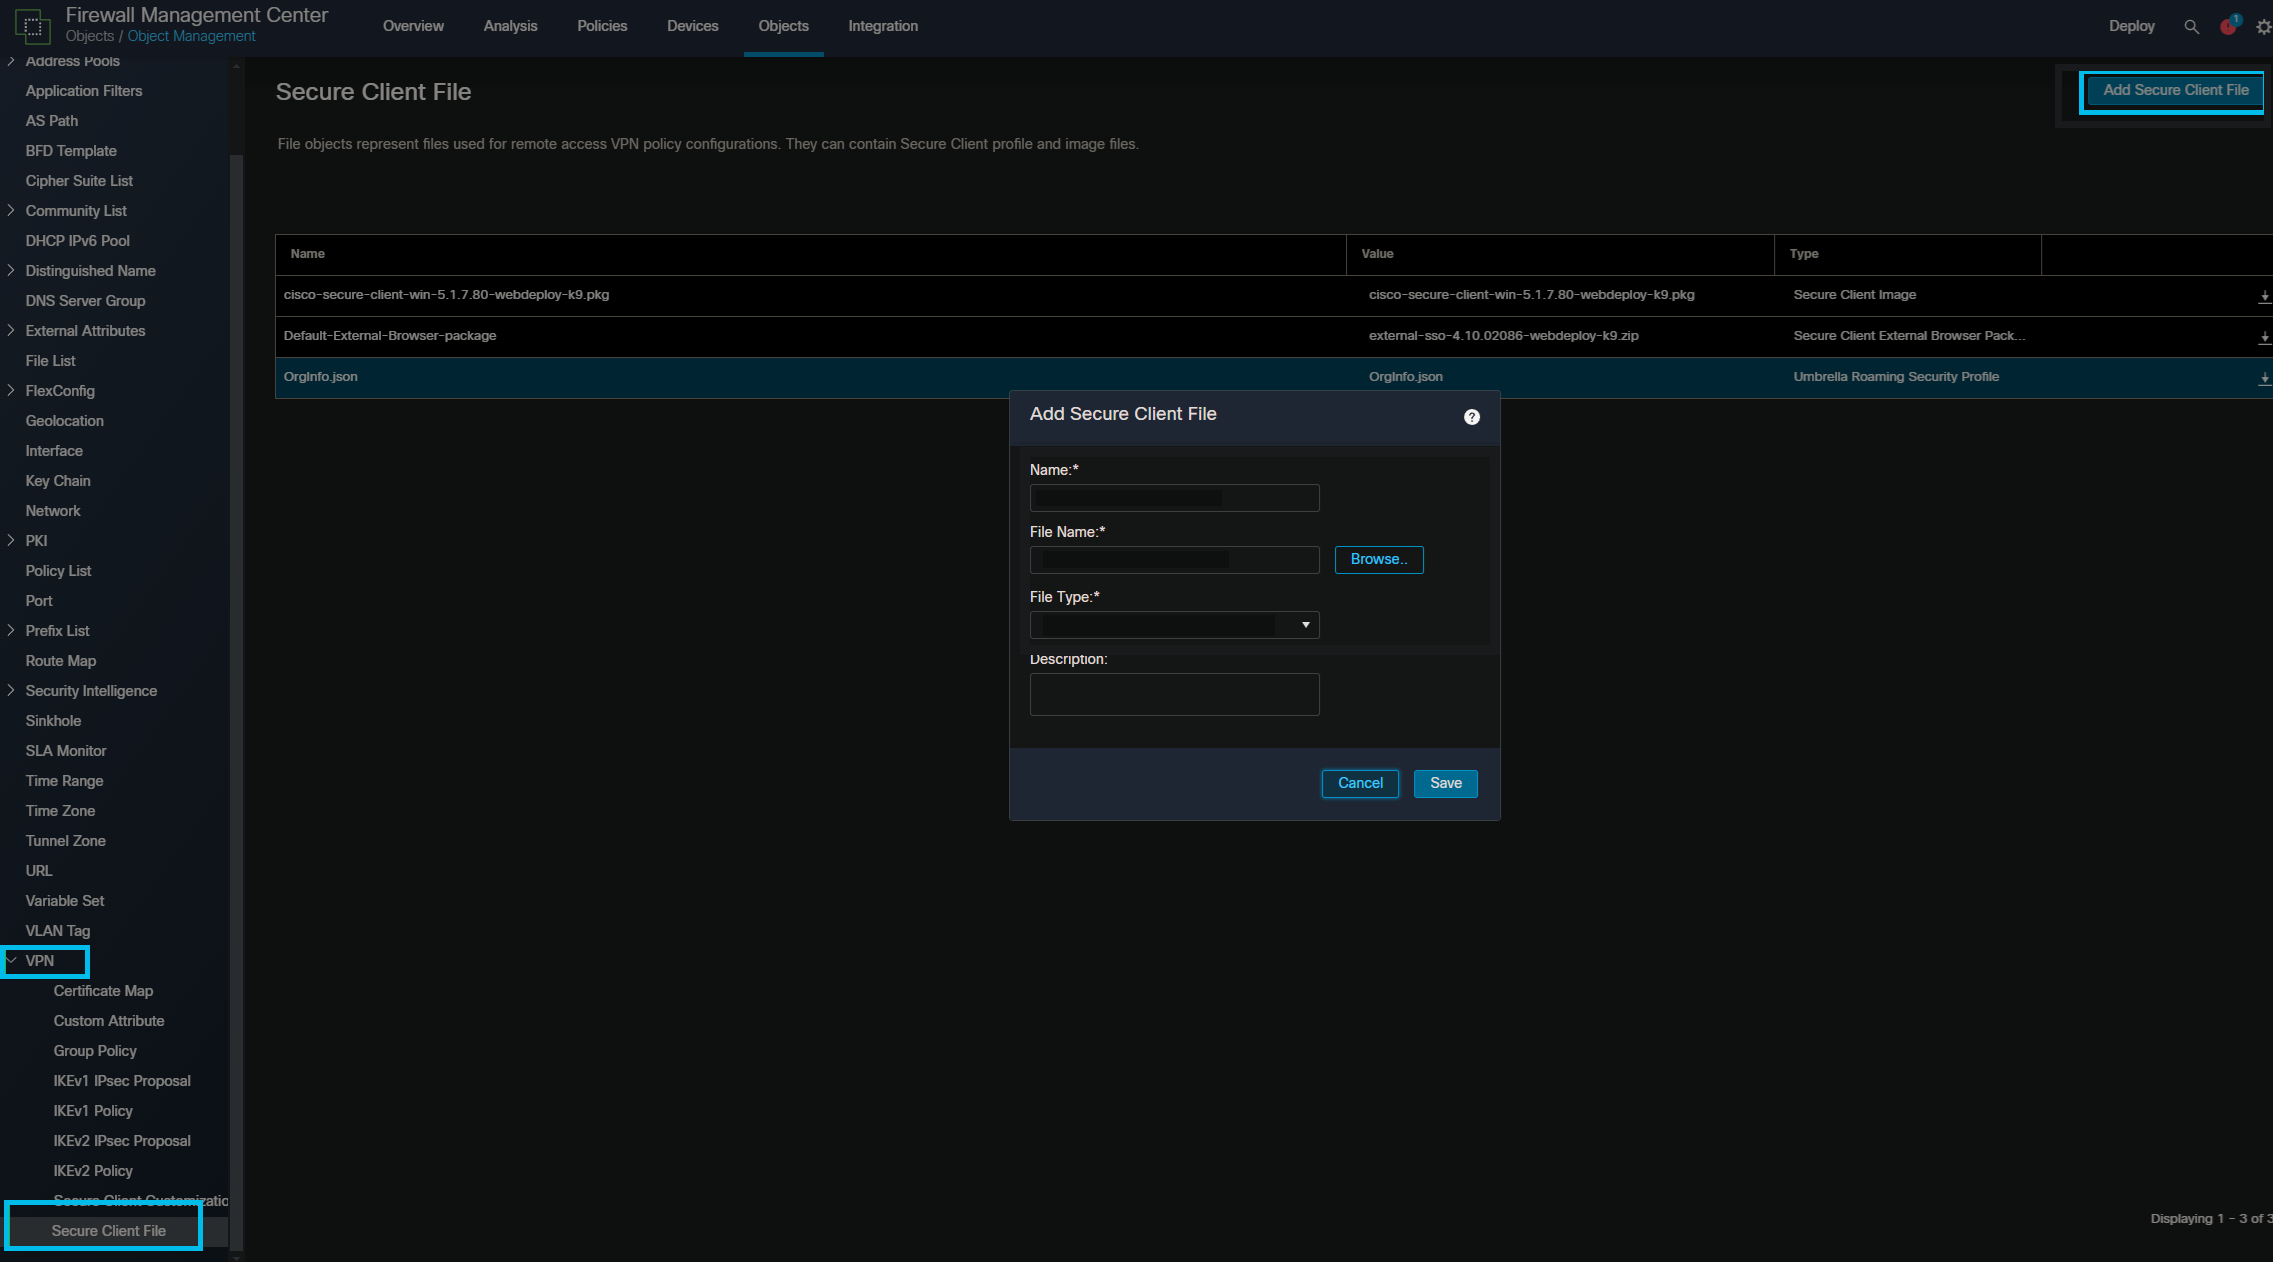This screenshot has width=2273, height=1262.
Task: Open DNS Server Group in sidebar
Action: [x=85, y=300]
